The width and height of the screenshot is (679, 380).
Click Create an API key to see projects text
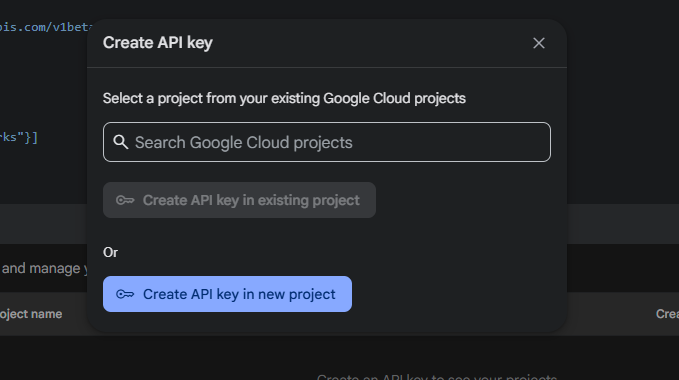click(x=436, y=376)
